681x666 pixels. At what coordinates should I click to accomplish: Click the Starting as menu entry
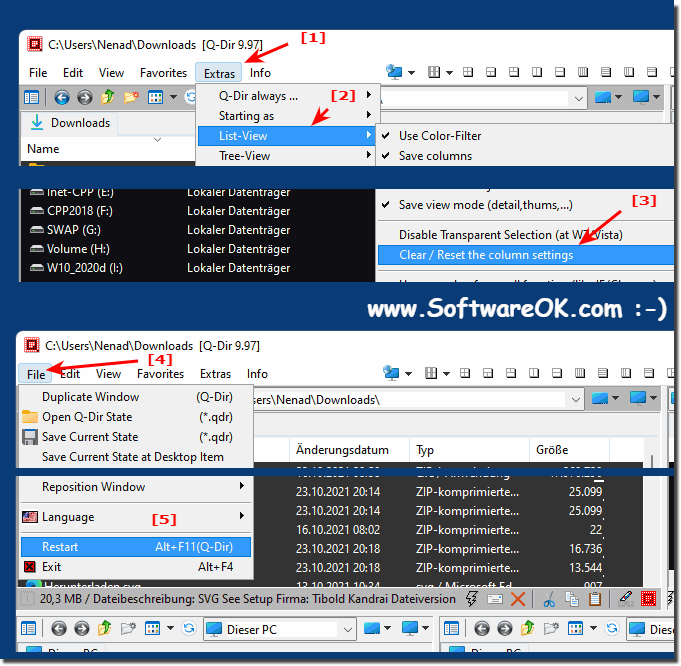point(286,116)
